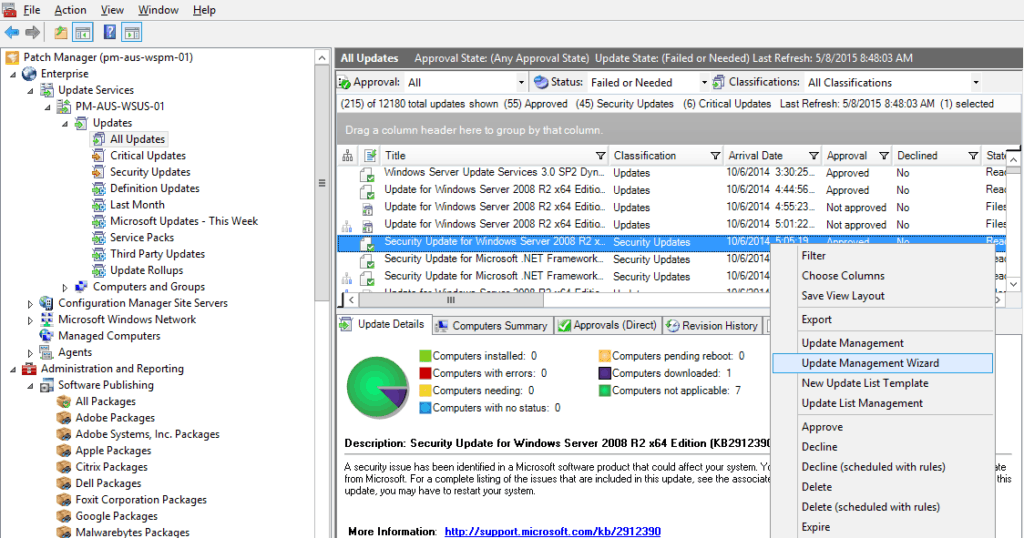Open the Title column filter funnel

point(600,155)
